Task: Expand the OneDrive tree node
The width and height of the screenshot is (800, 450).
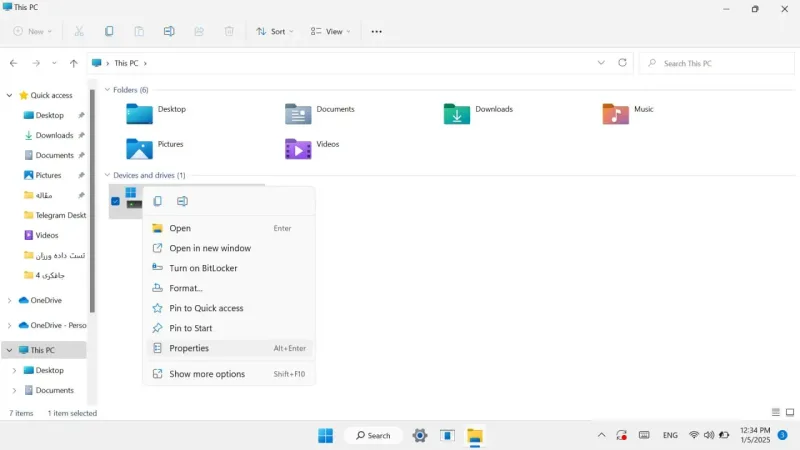Action: (x=9, y=301)
